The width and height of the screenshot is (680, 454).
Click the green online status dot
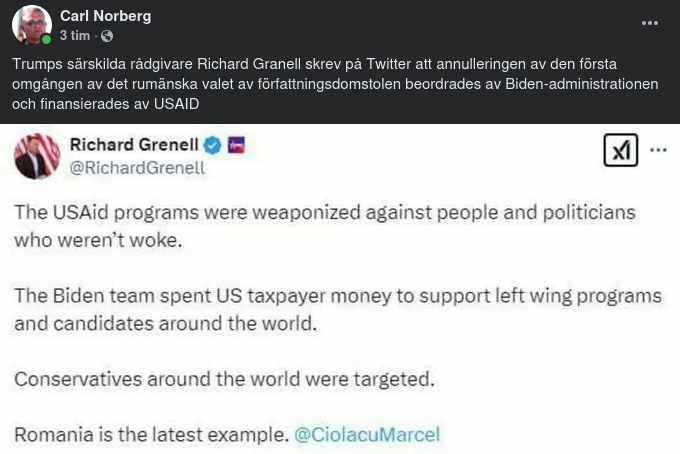point(46,40)
